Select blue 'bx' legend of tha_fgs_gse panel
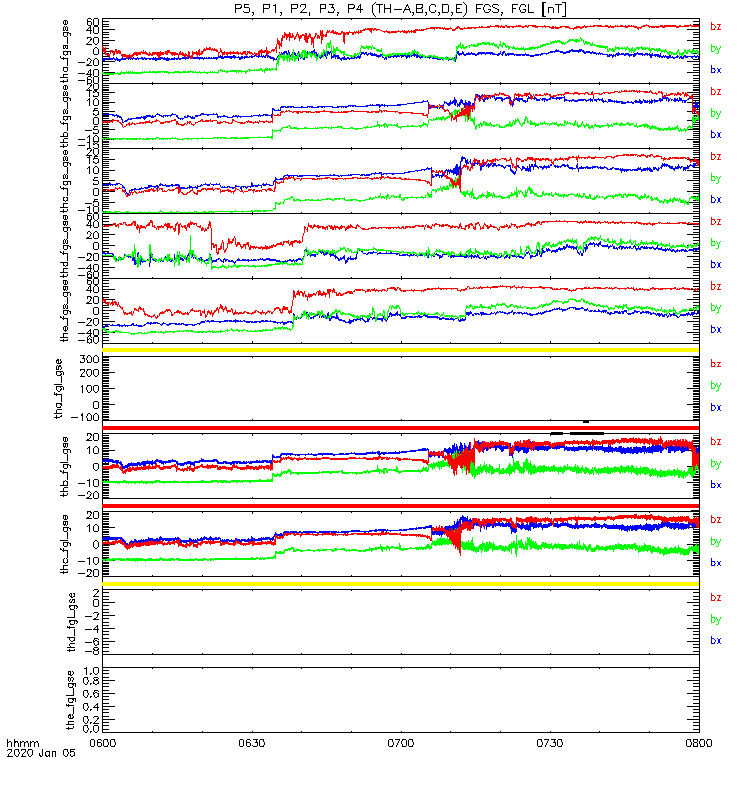This screenshot has width=750, height=800. click(x=716, y=70)
